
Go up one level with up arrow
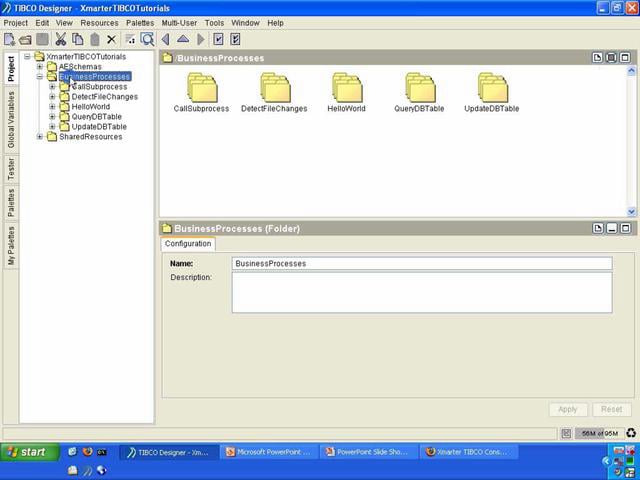point(183,39)
